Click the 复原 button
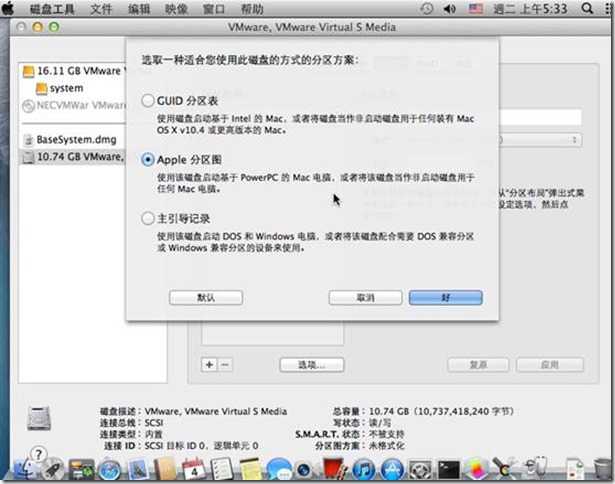Viewport: 615px width, 484px height. (x=478, y=365)
